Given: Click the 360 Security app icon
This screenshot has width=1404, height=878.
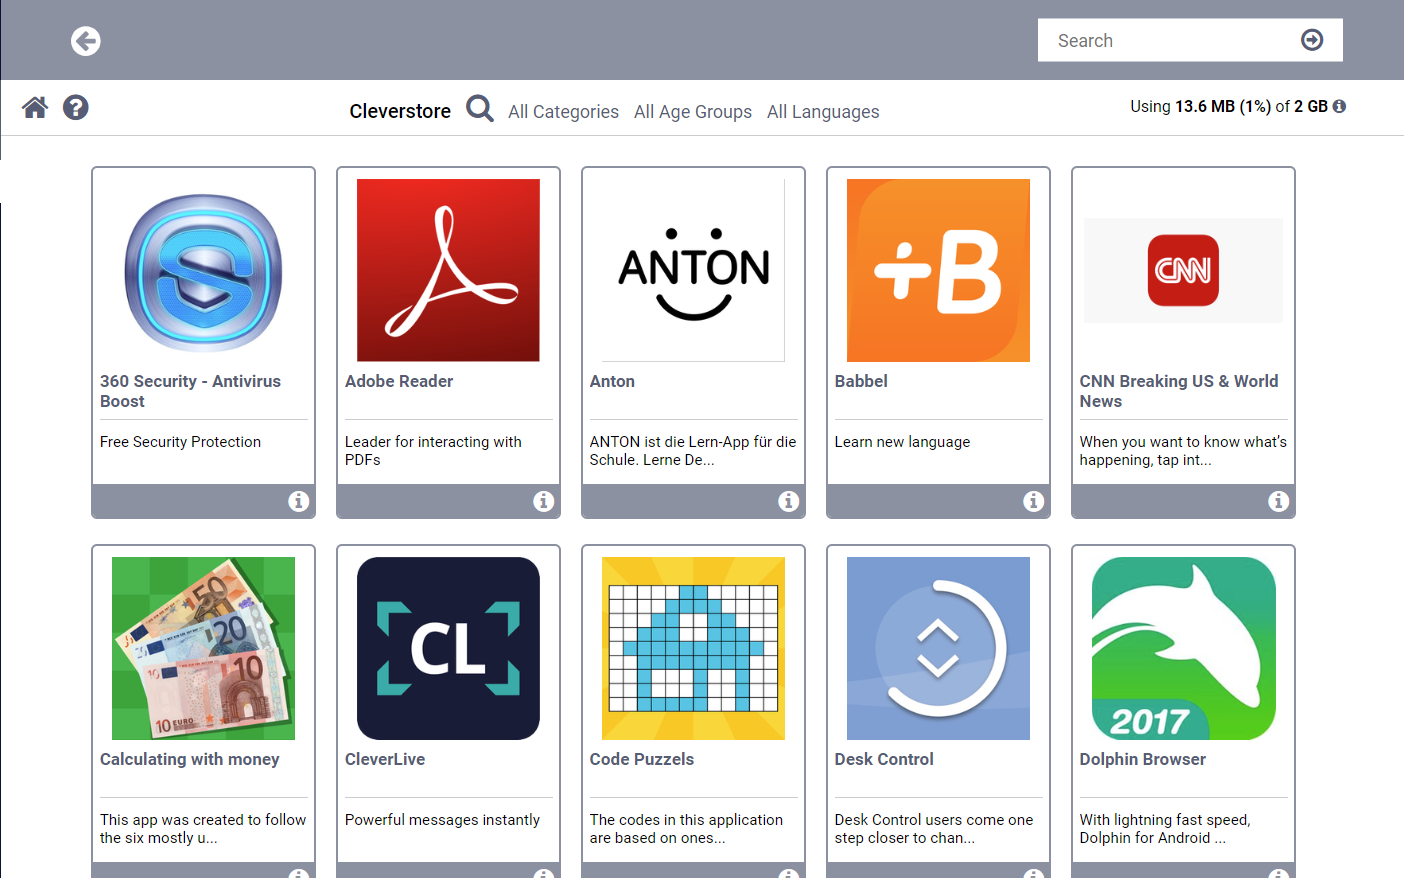Looking at the screenshot, I should click(203, 271).
